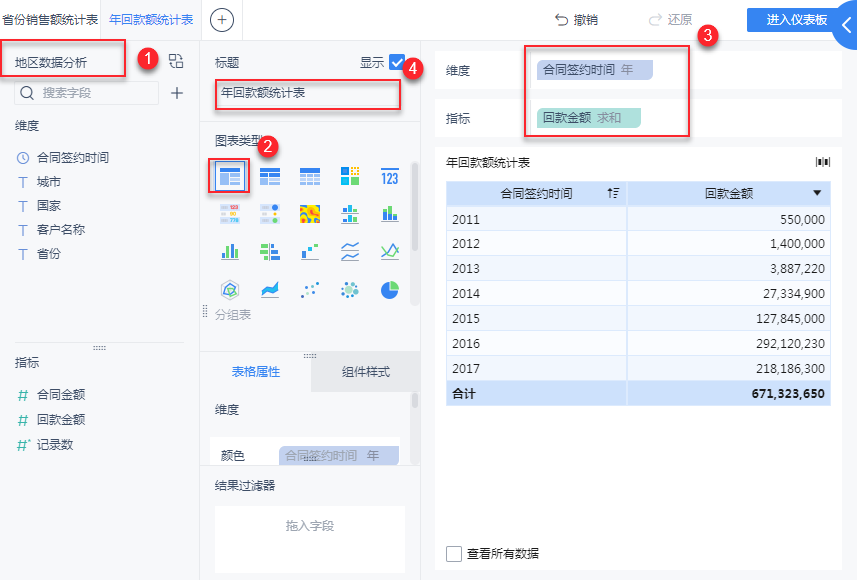Image resolution: width=857 pixels, height=580 pixels.
Task: Click the 2014 row year cell
Action: (x=536, y=294)
